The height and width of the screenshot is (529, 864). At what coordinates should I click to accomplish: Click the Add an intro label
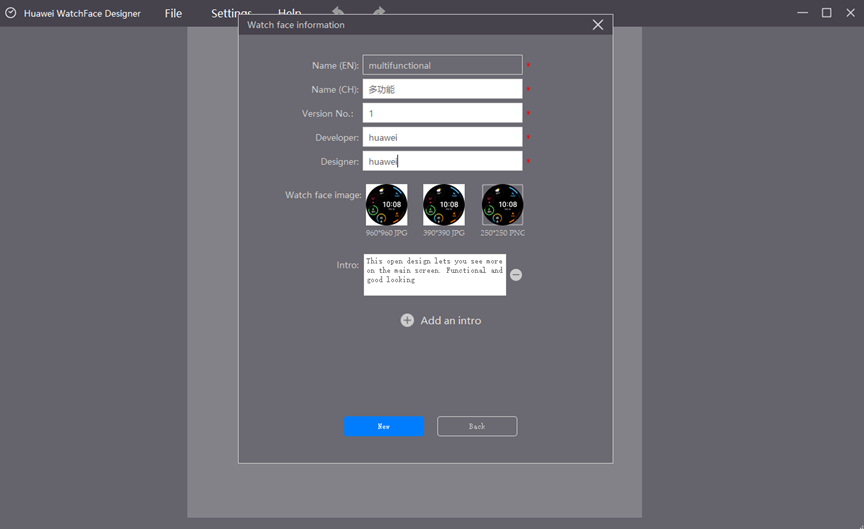pos(451,320)
